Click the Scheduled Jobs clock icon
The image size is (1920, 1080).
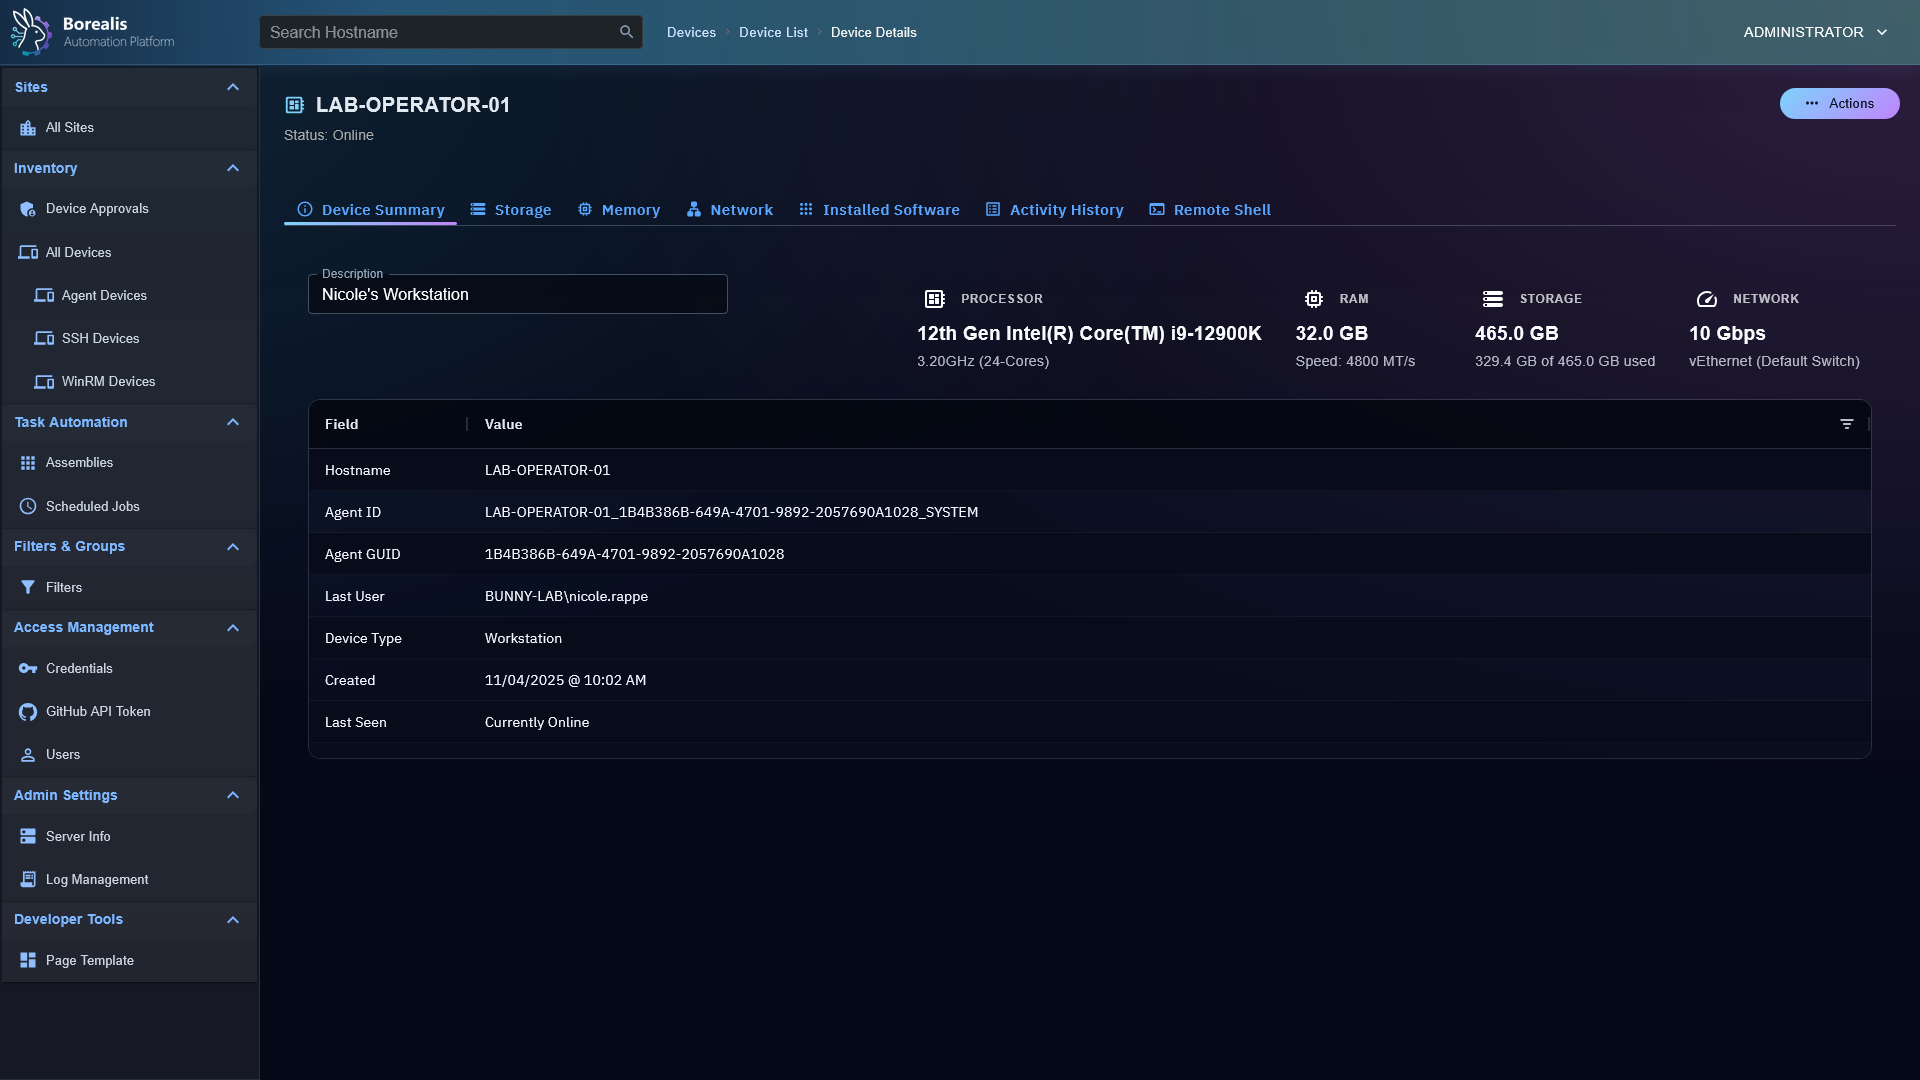click(28, 507)
